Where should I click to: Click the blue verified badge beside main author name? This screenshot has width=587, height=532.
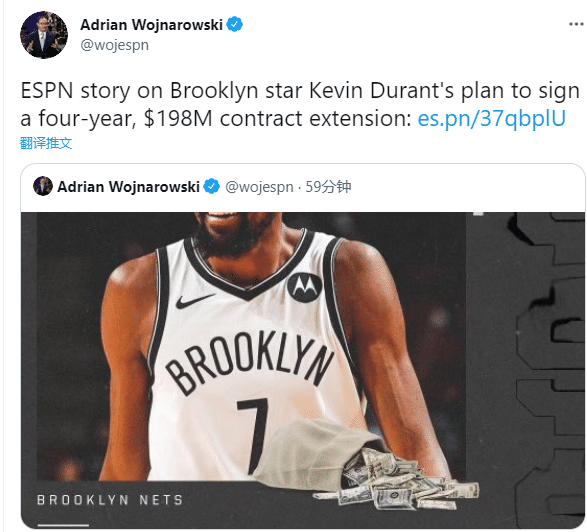pos(235,24)
